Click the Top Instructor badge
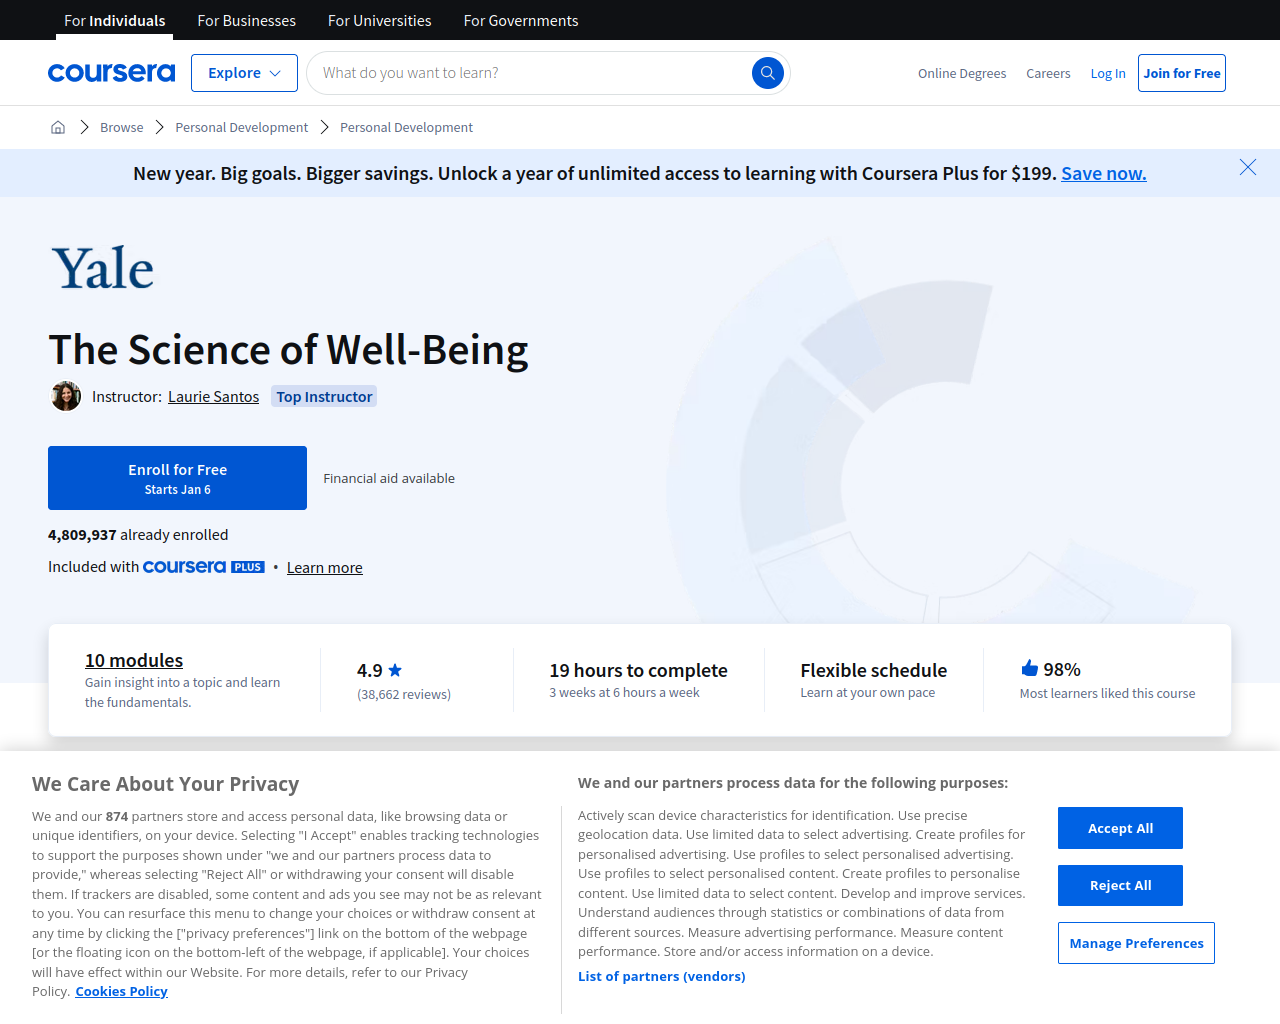 point(324,396)
